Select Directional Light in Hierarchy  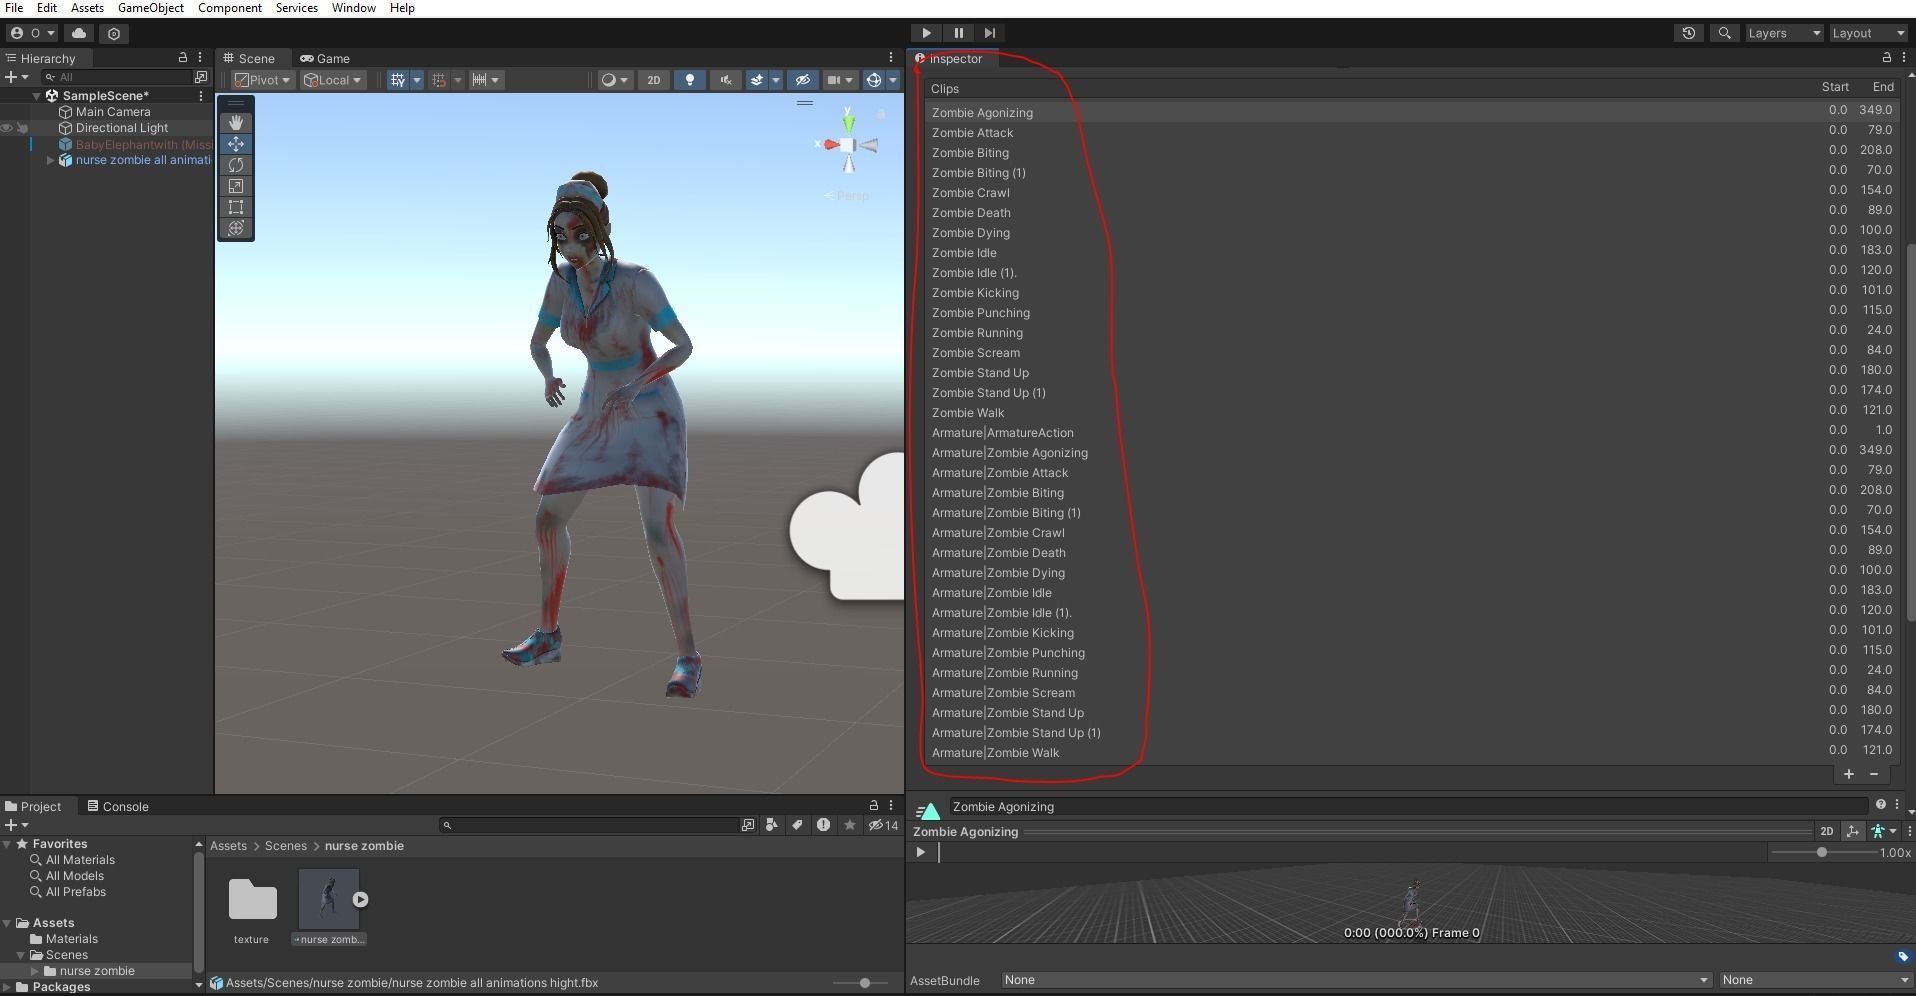coord(121,128)
